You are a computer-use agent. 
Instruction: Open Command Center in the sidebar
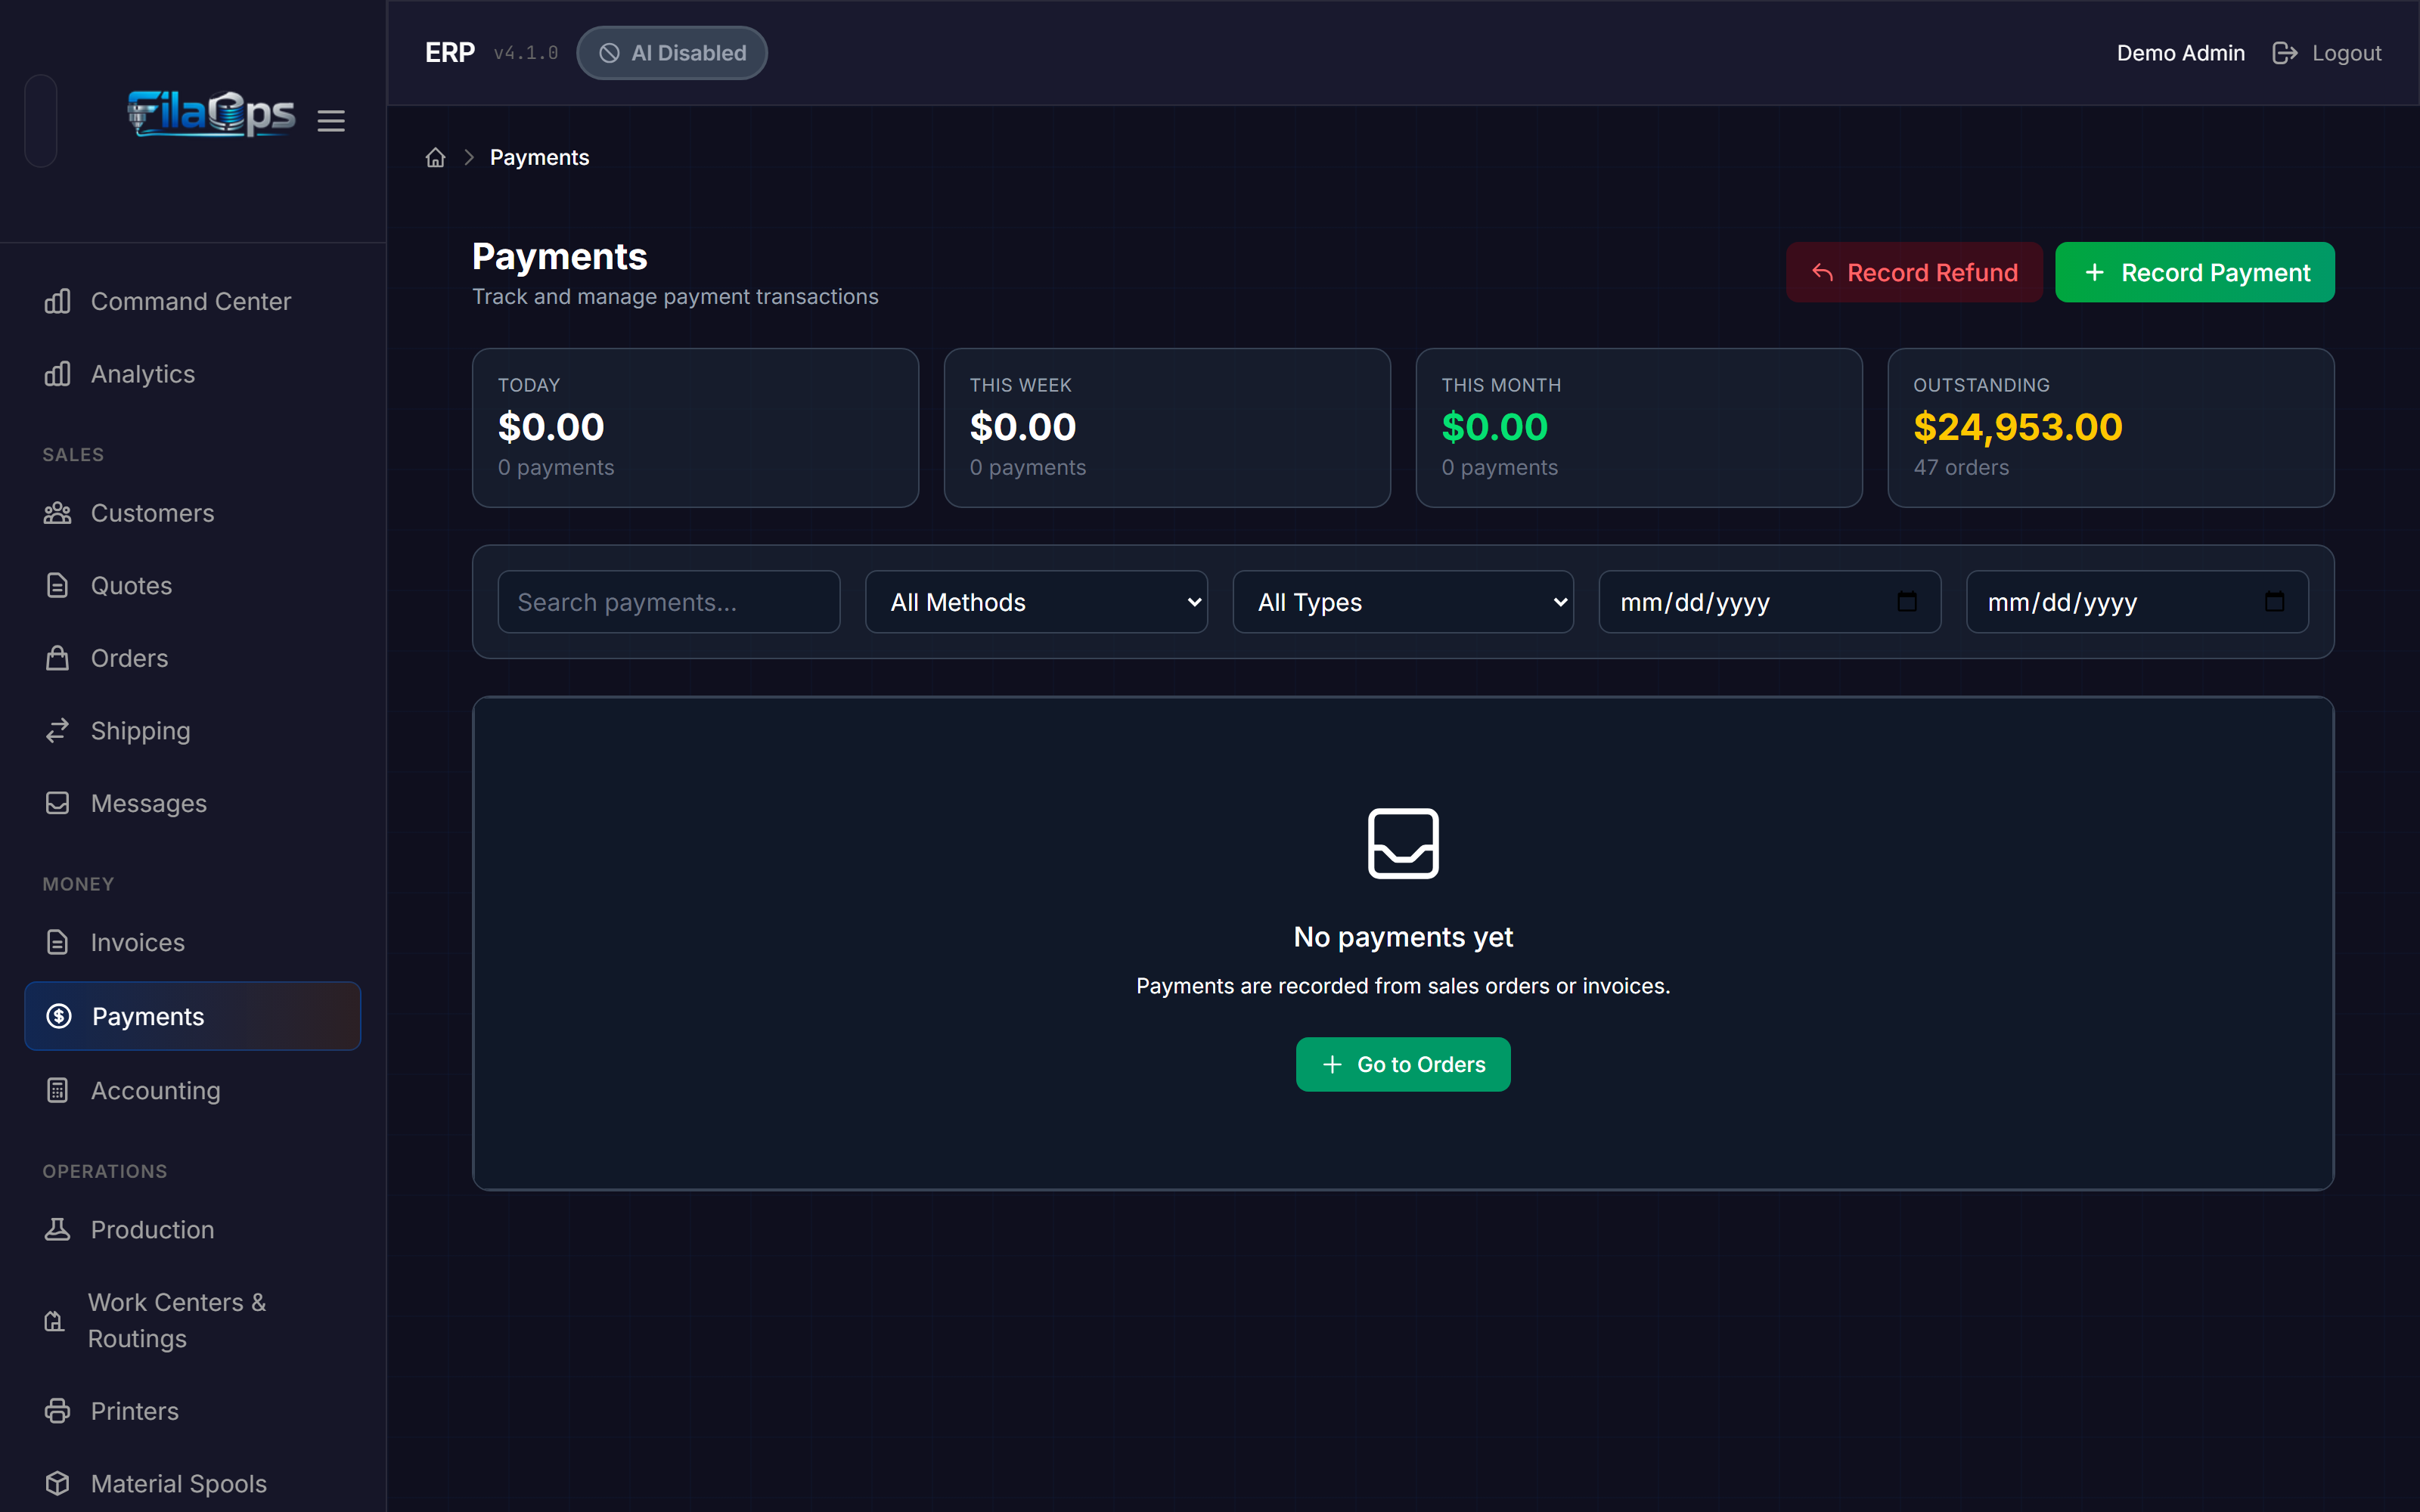pos(192,301)
